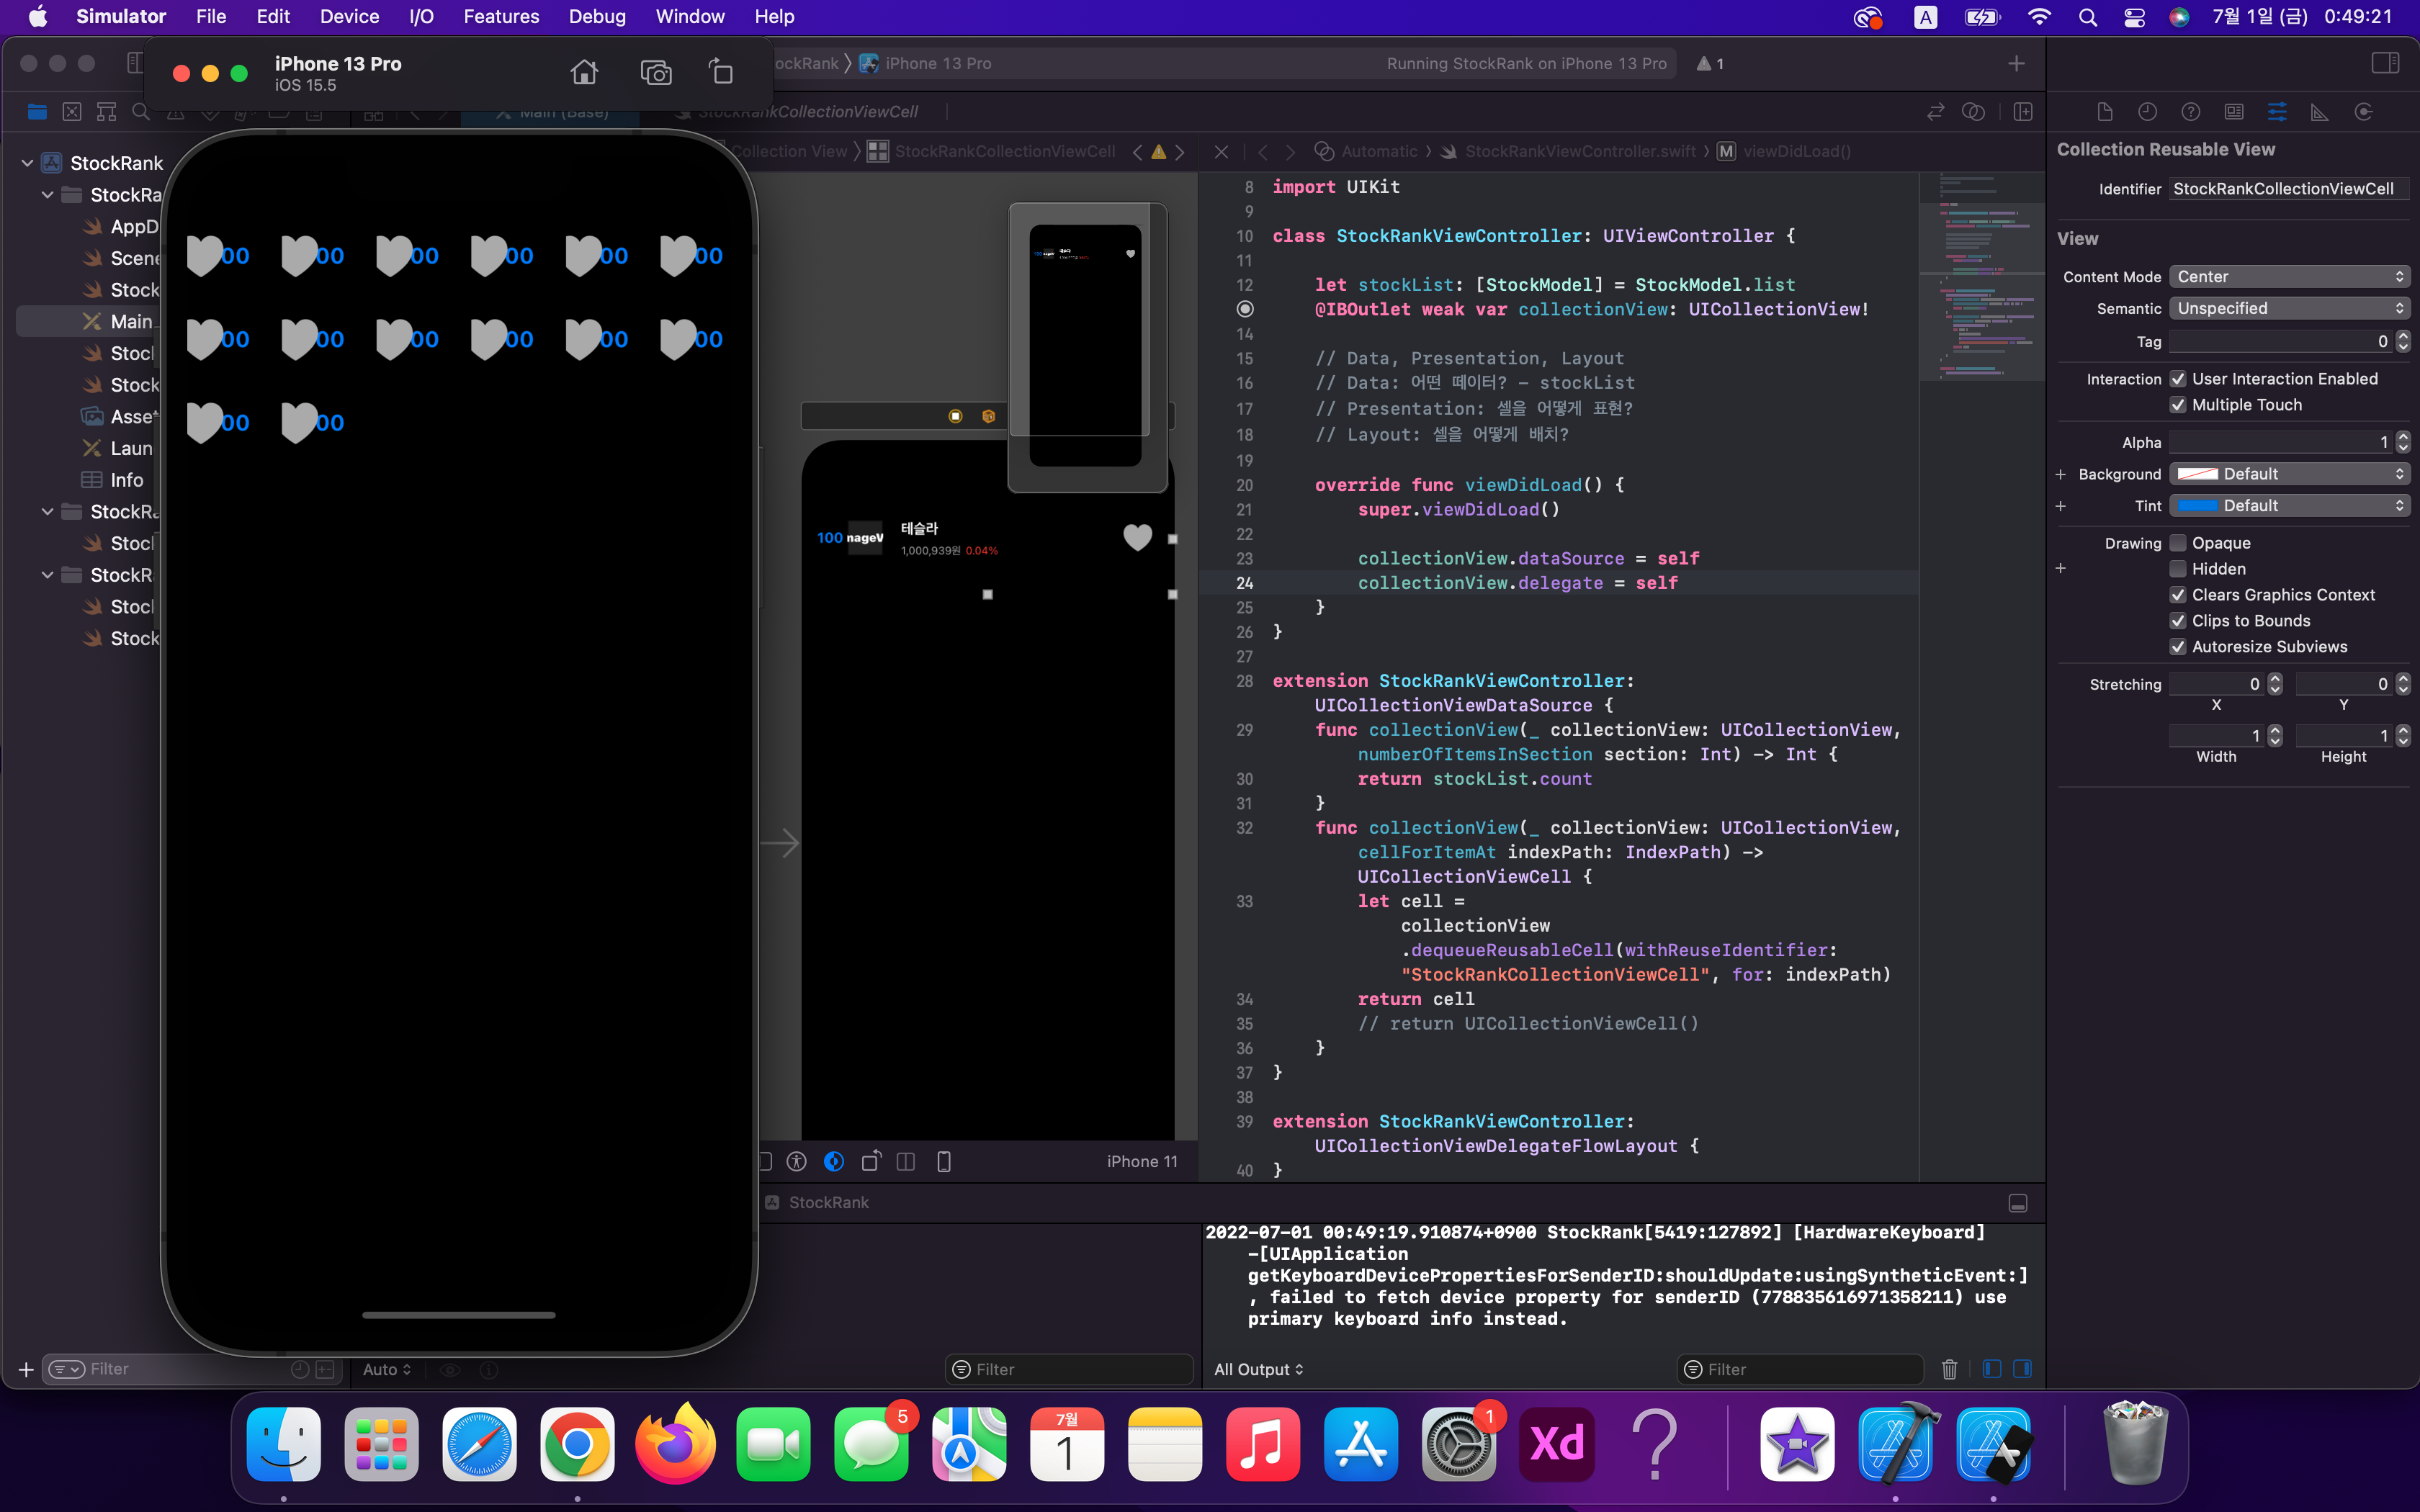Viewport: 2420px width, 1512px height.
Task: Open the Size inspector ruler icon
Action: (2319, 112)
